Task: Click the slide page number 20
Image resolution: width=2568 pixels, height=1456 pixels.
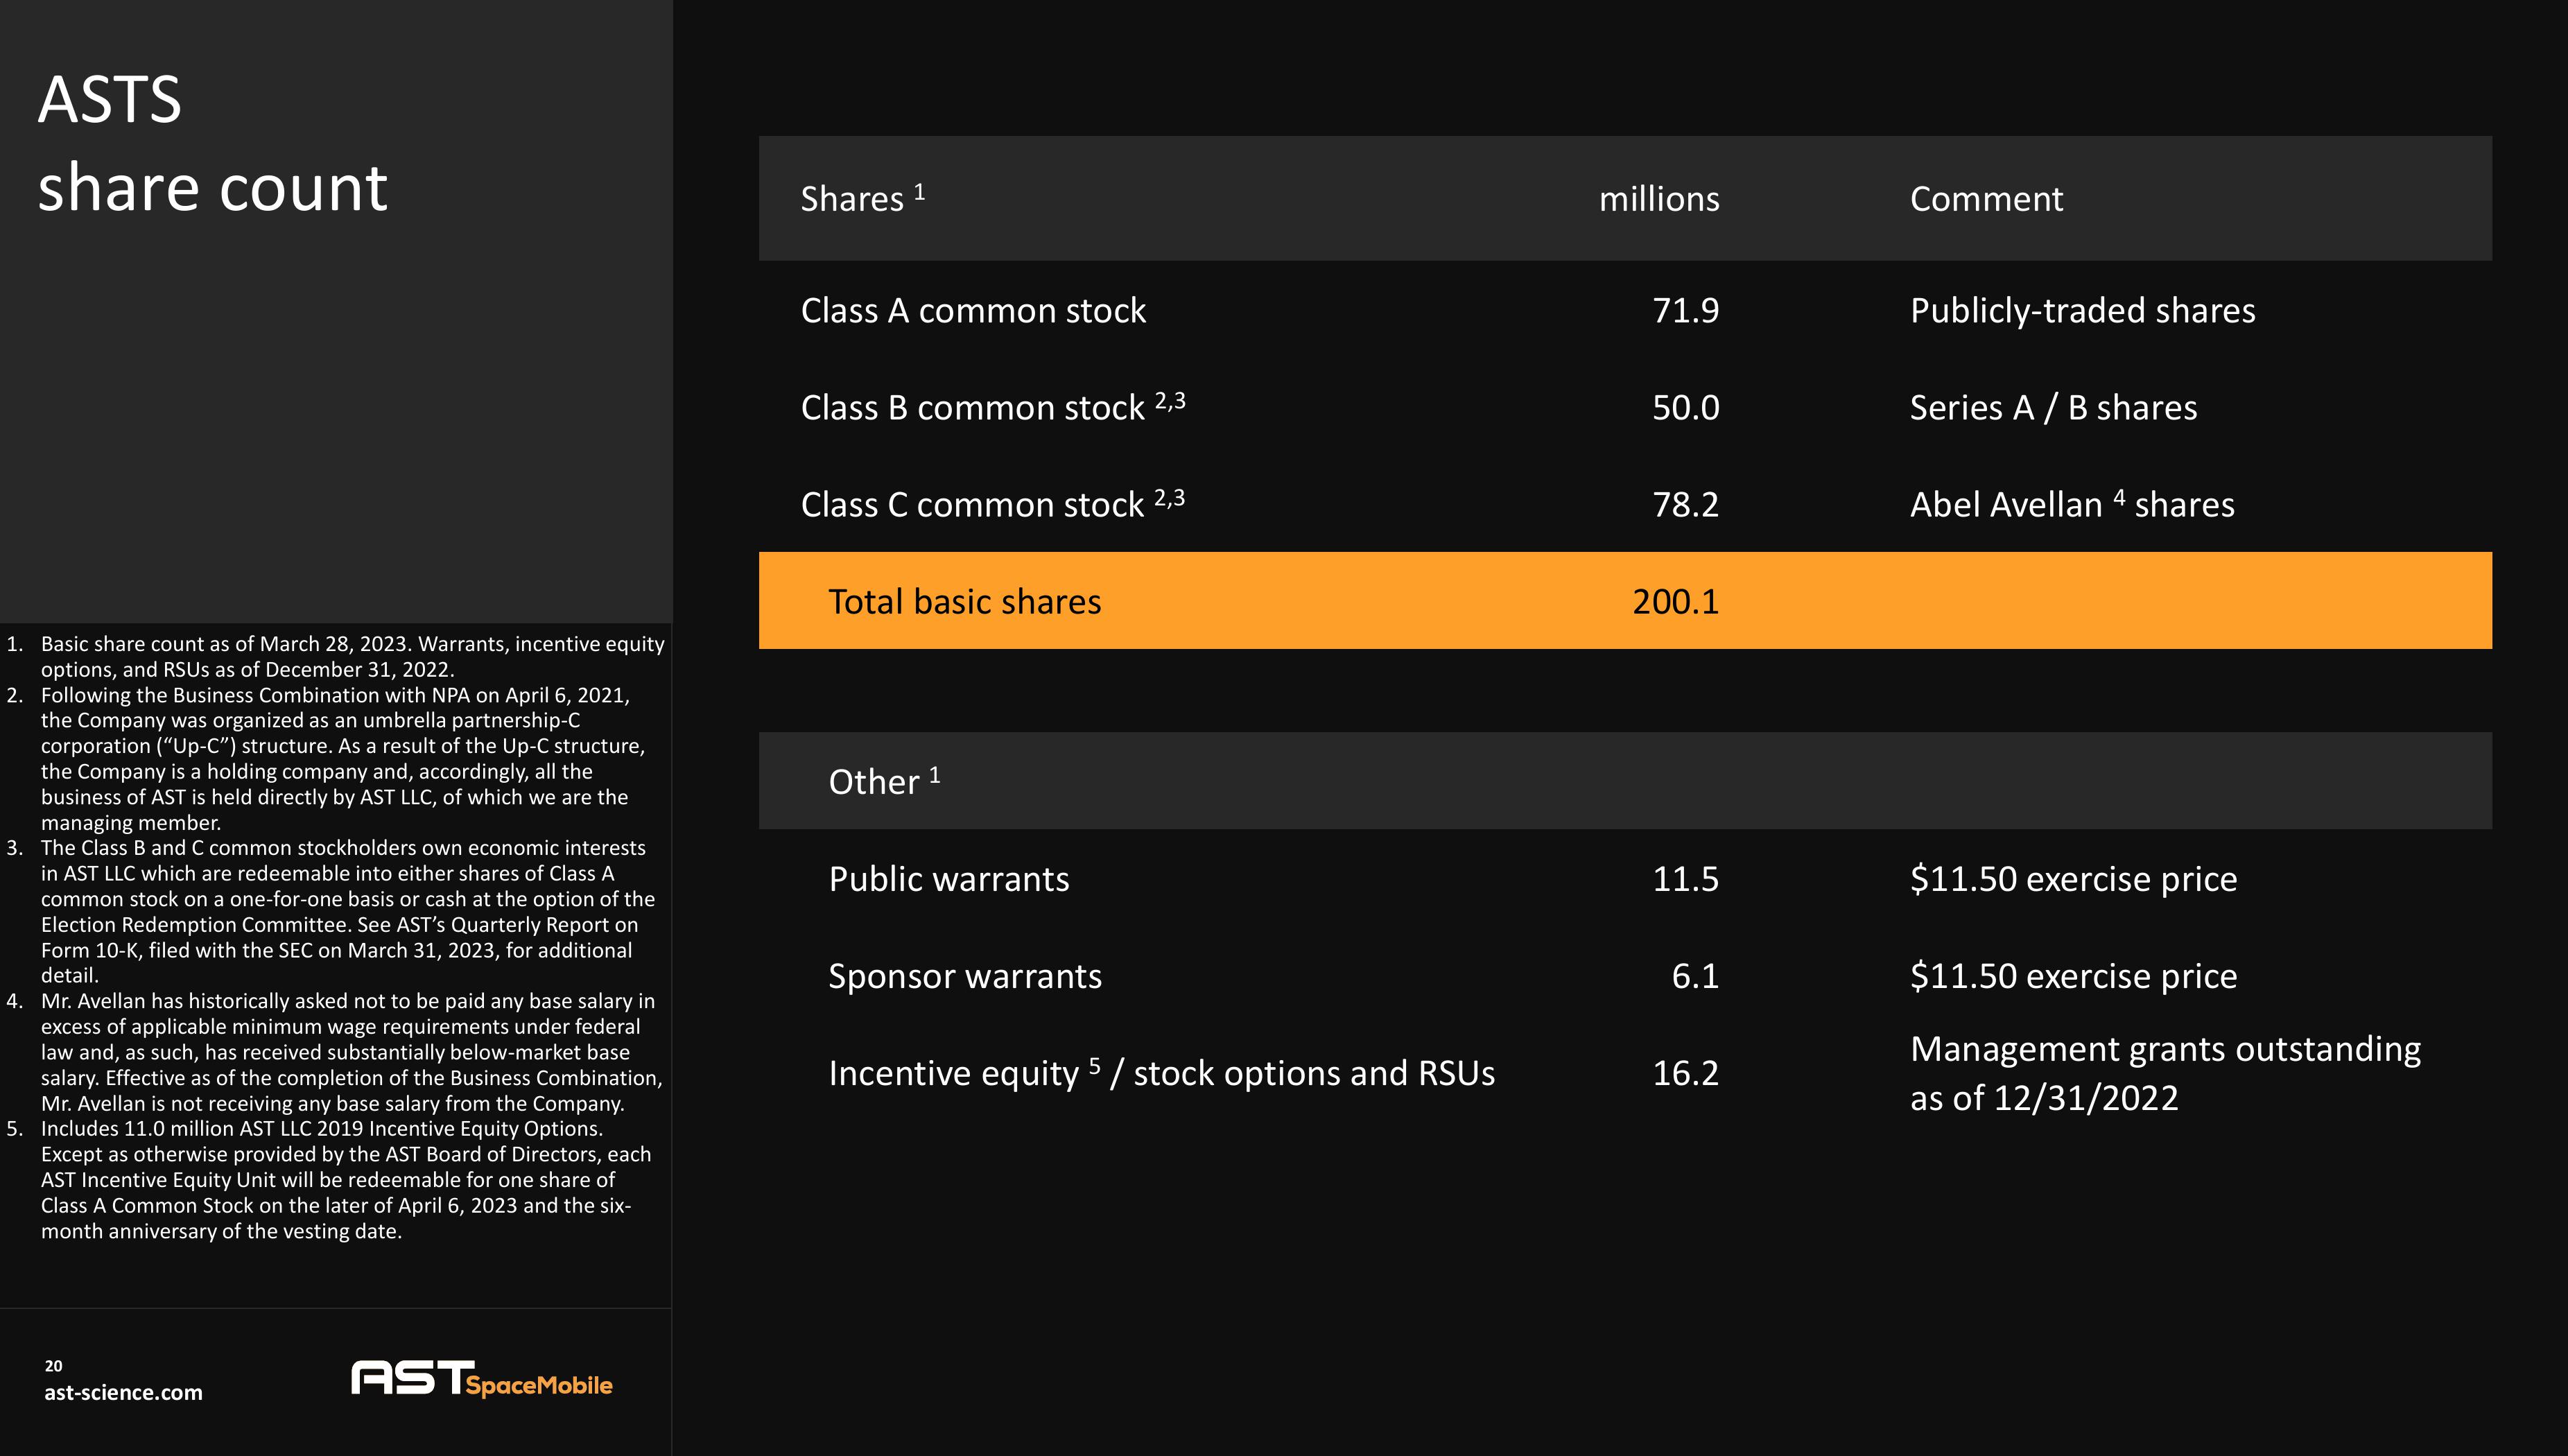Action: 53,1365
